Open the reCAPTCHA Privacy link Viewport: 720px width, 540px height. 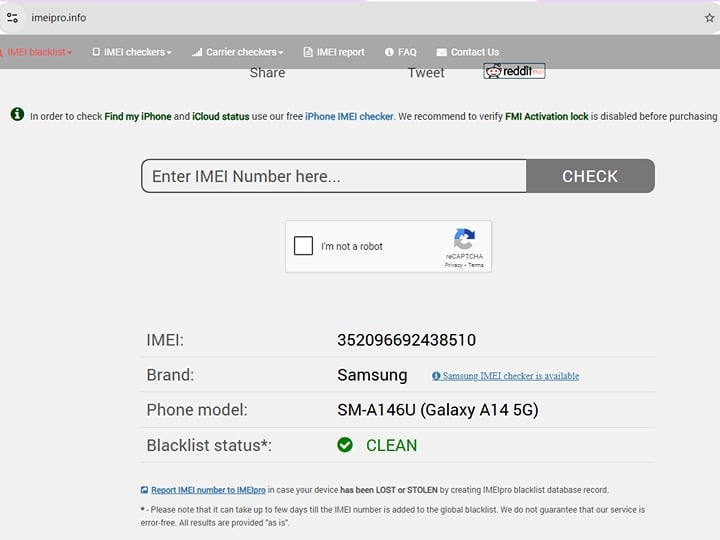[x=453, y=265]
